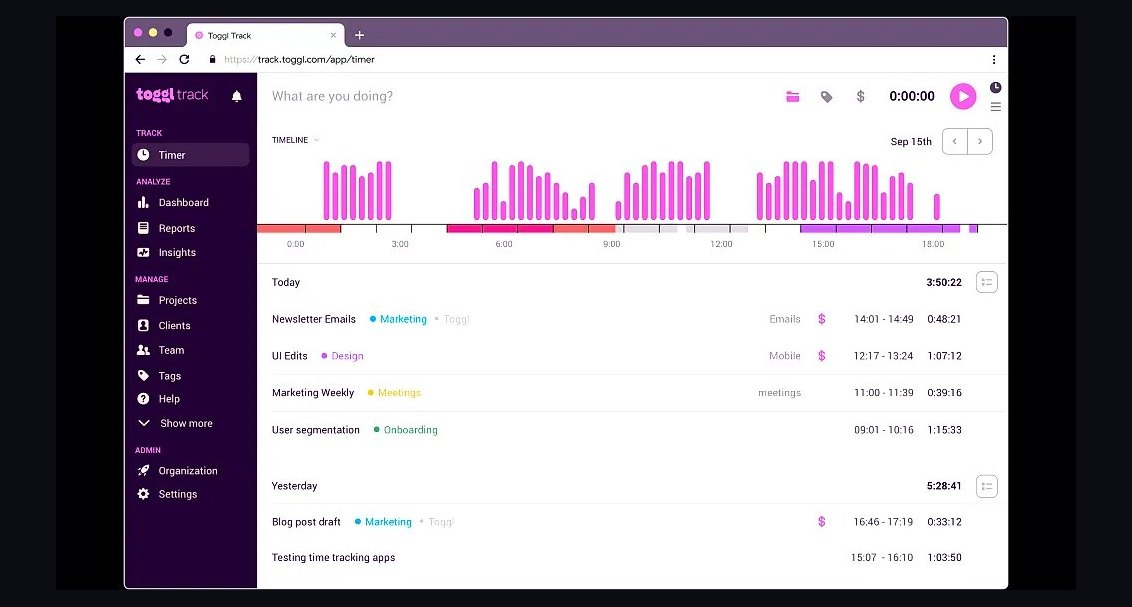The height and width of the screenshot is (607, 1132).
Task: Select the Toggl Track browser tab
Action: (x=266, y=35)
